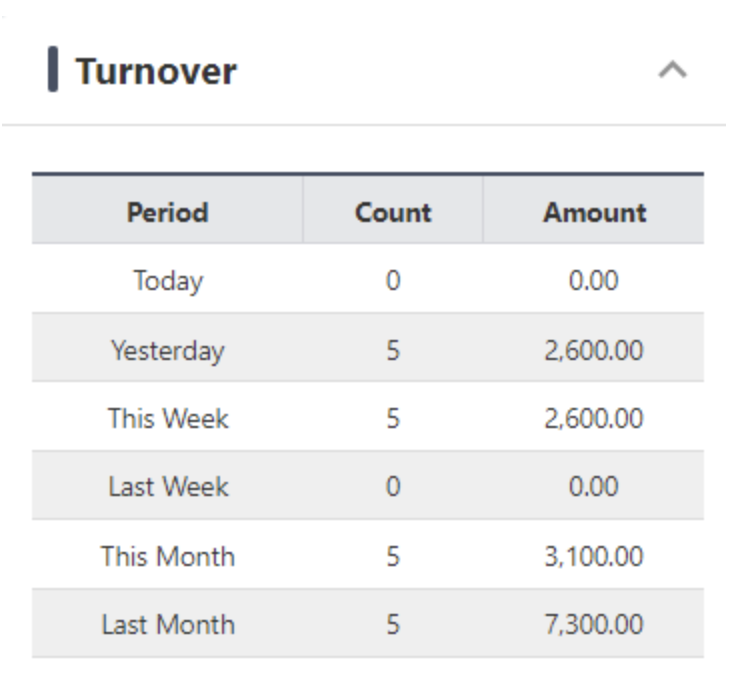Click Today's count value 0
Viewport: 734px width, 690px height.
click(x=393, y=281)
